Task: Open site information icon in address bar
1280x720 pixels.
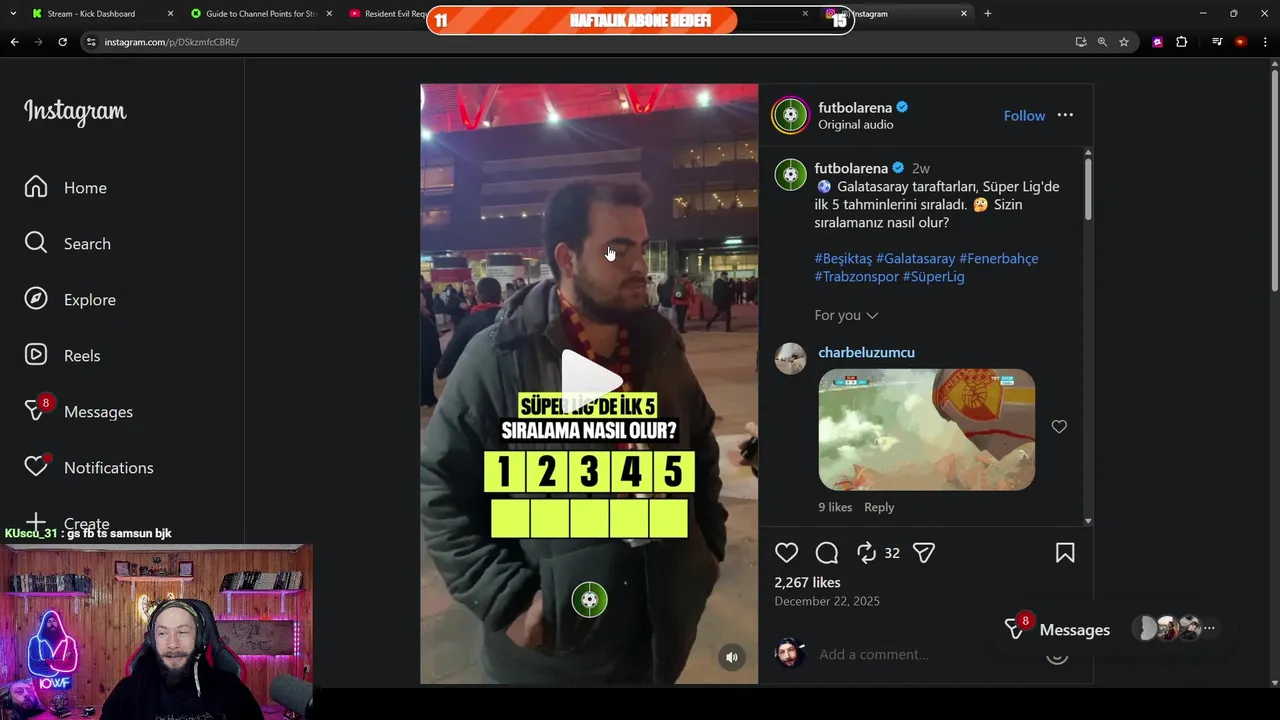Action: tap(91, 42)
